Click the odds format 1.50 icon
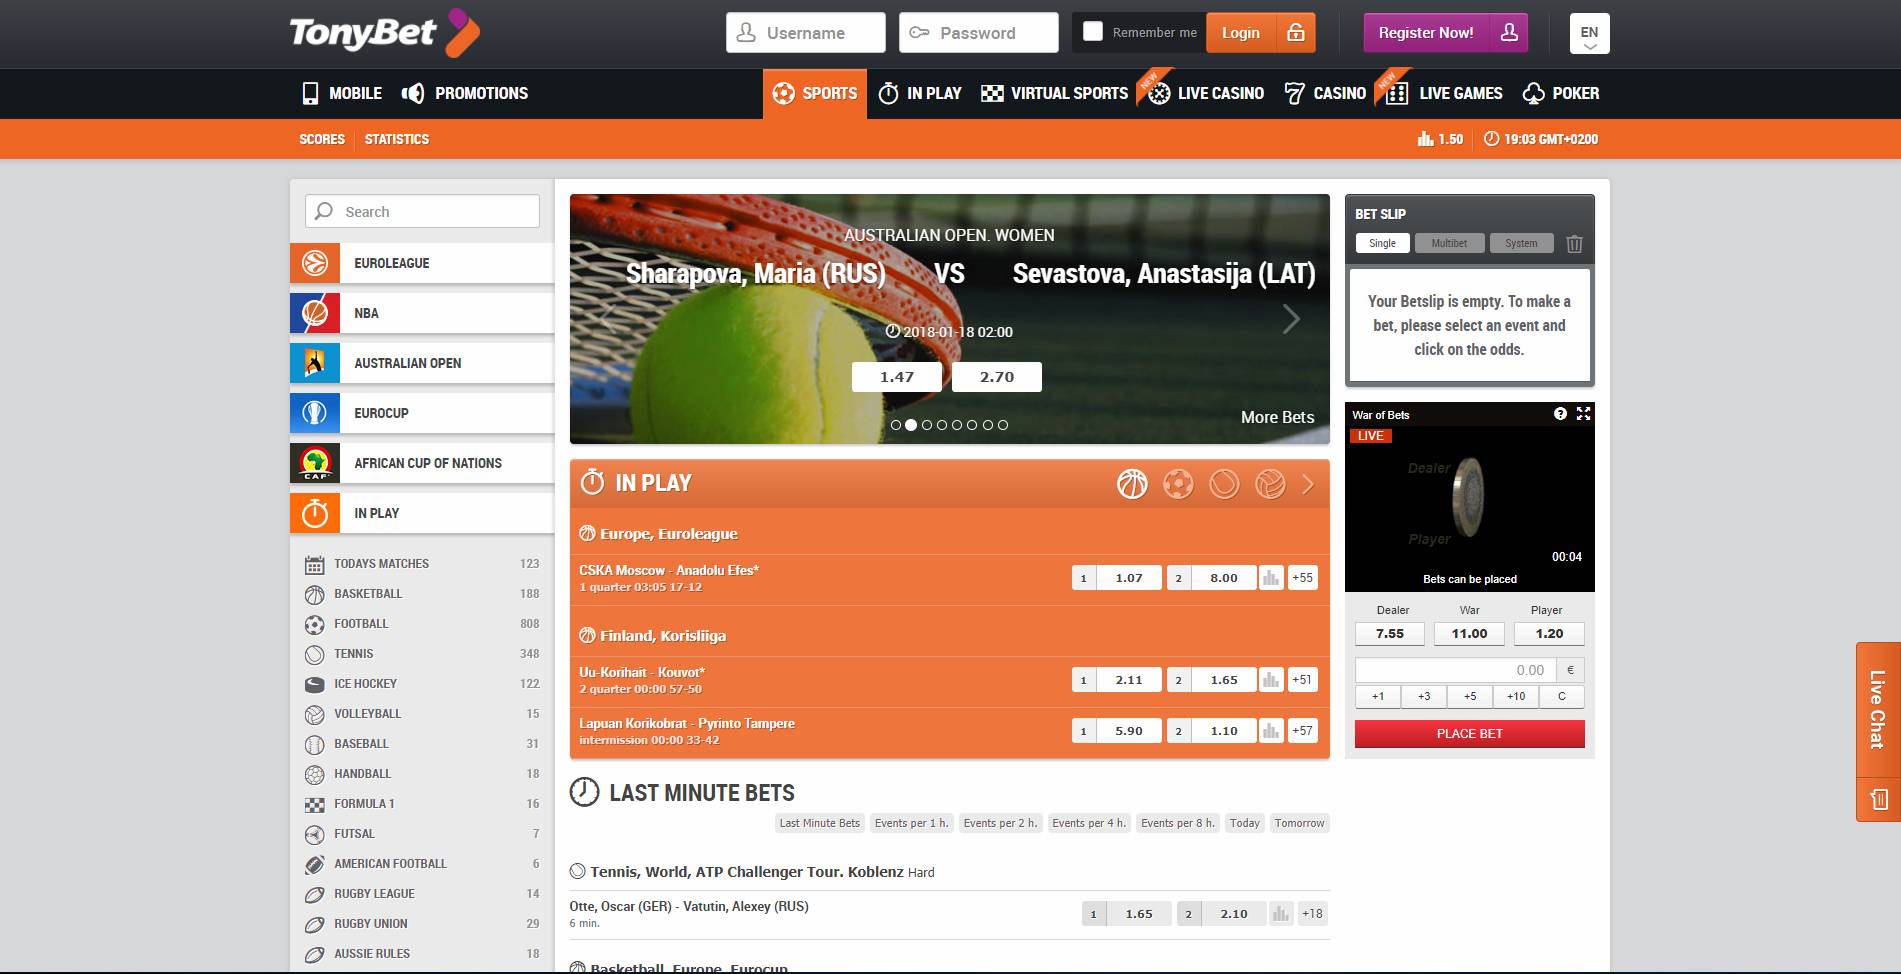 [1426, 139]
